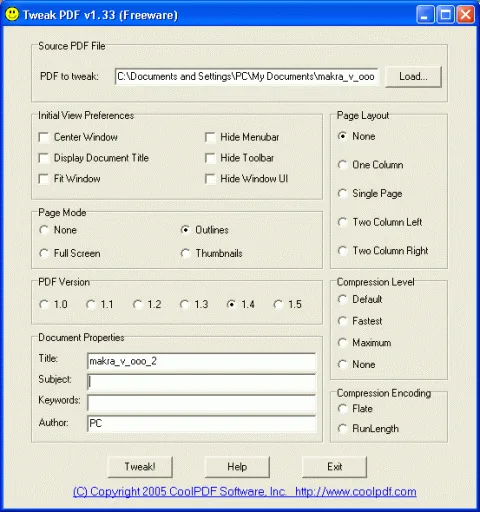Select PDF version 1.4
The image size is (480, 512).
pyautogui.click(x=231, y=304)
